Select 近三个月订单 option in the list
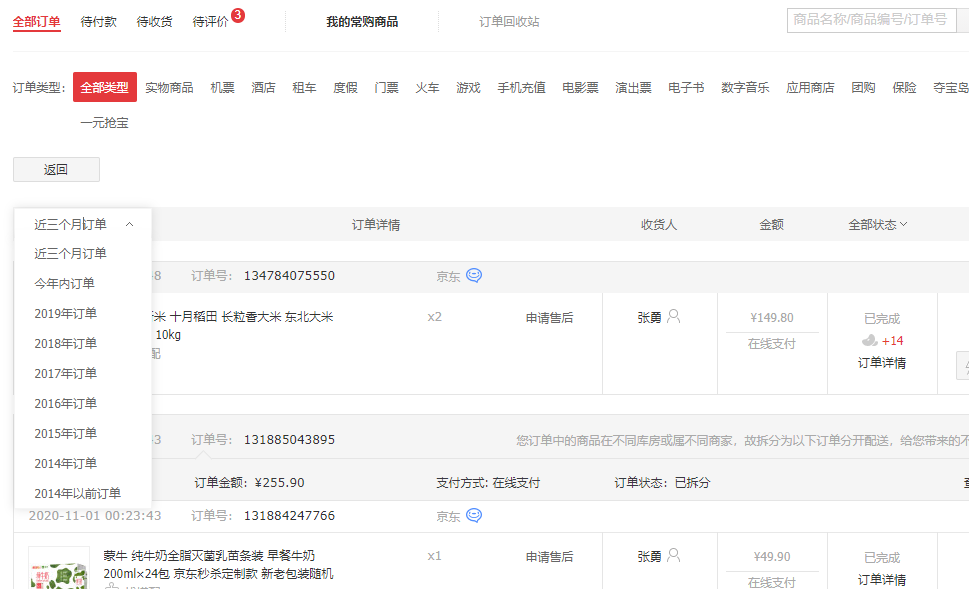This screenshot has width=969, height=589. 70,253
